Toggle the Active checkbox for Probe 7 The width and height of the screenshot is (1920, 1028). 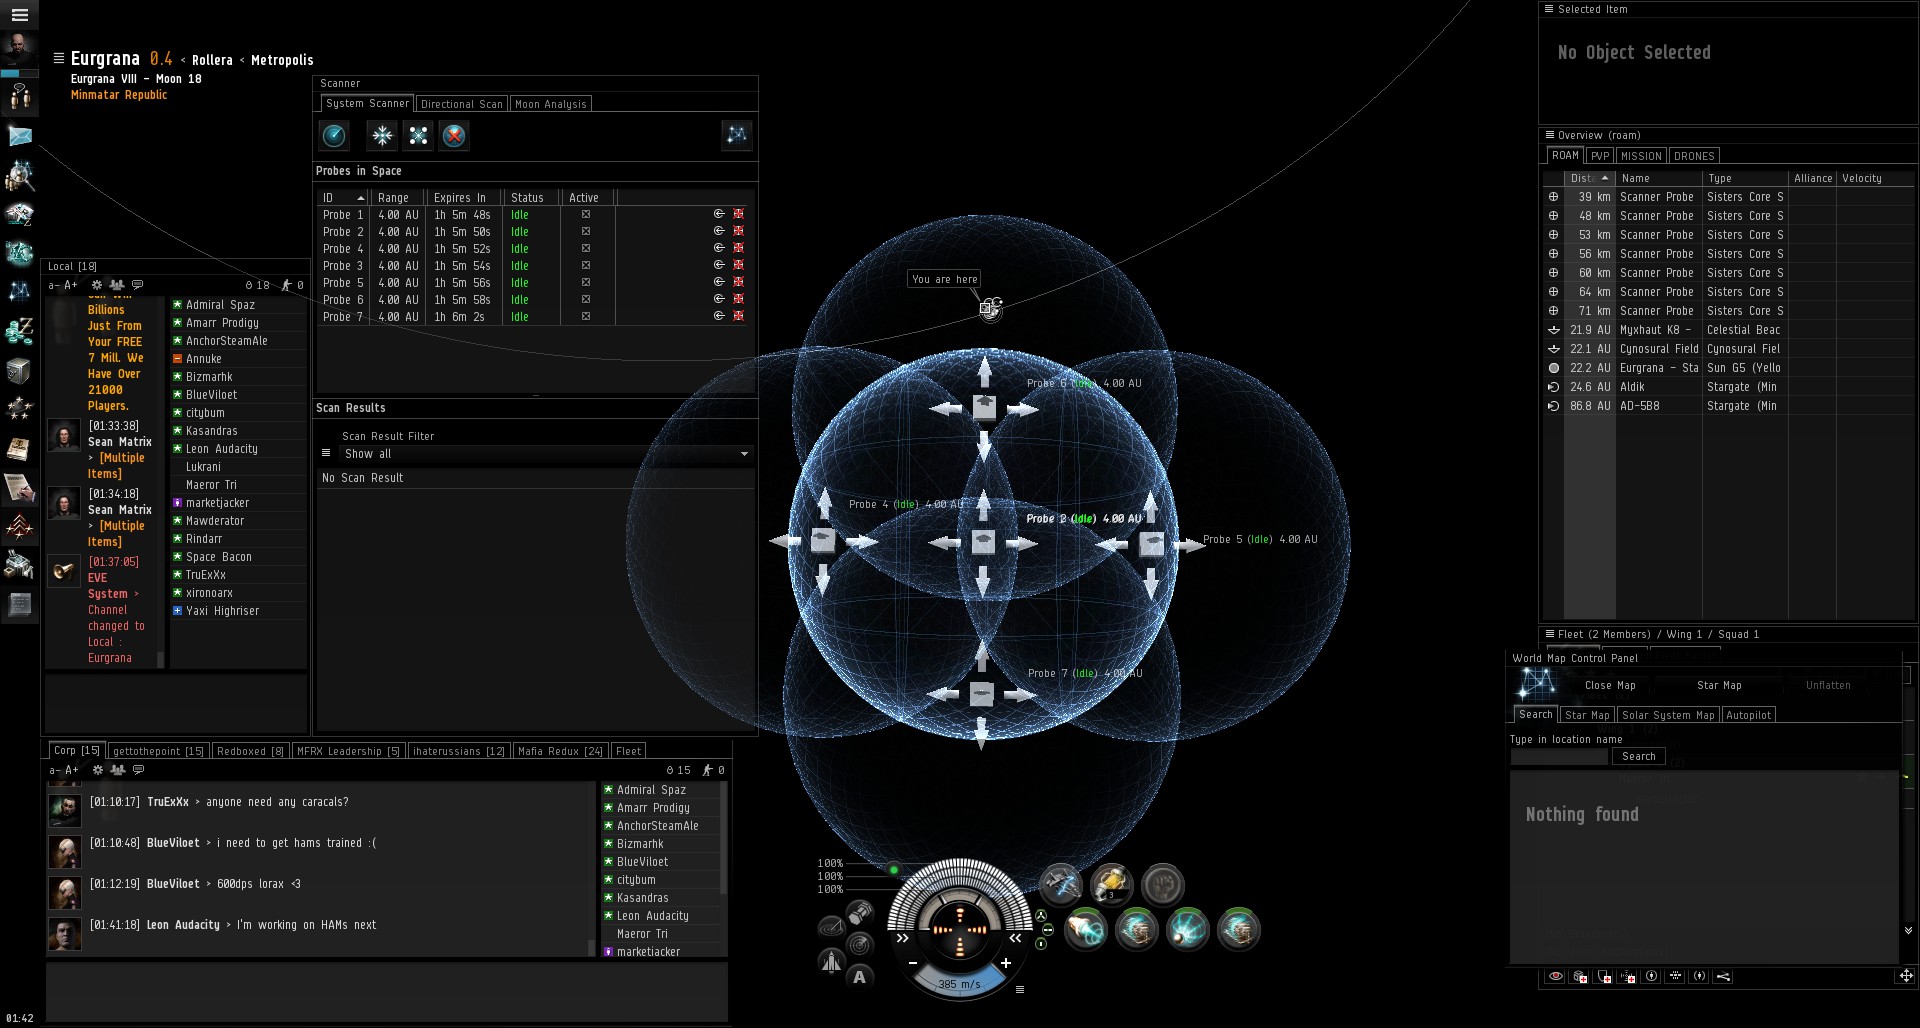coord(586,316)
